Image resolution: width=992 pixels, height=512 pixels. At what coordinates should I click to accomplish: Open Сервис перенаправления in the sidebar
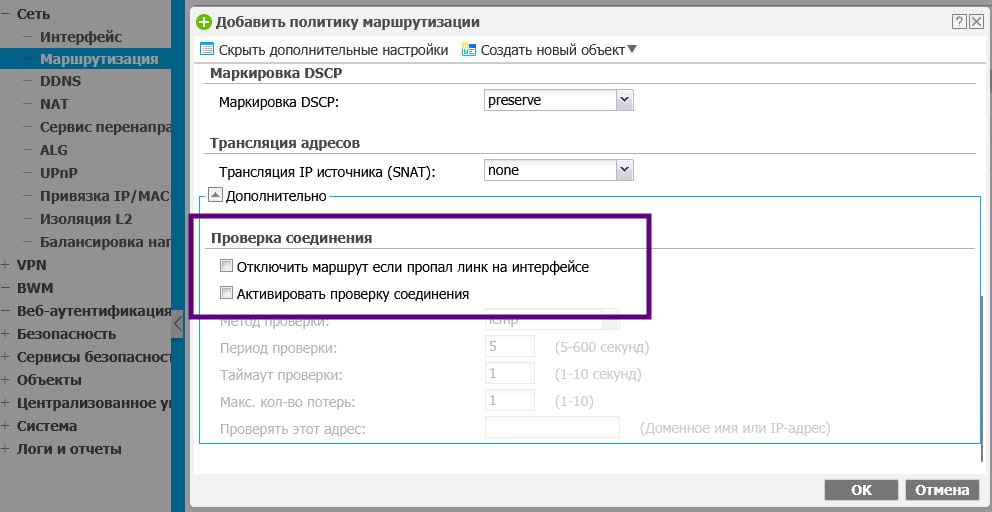[106, 127]
